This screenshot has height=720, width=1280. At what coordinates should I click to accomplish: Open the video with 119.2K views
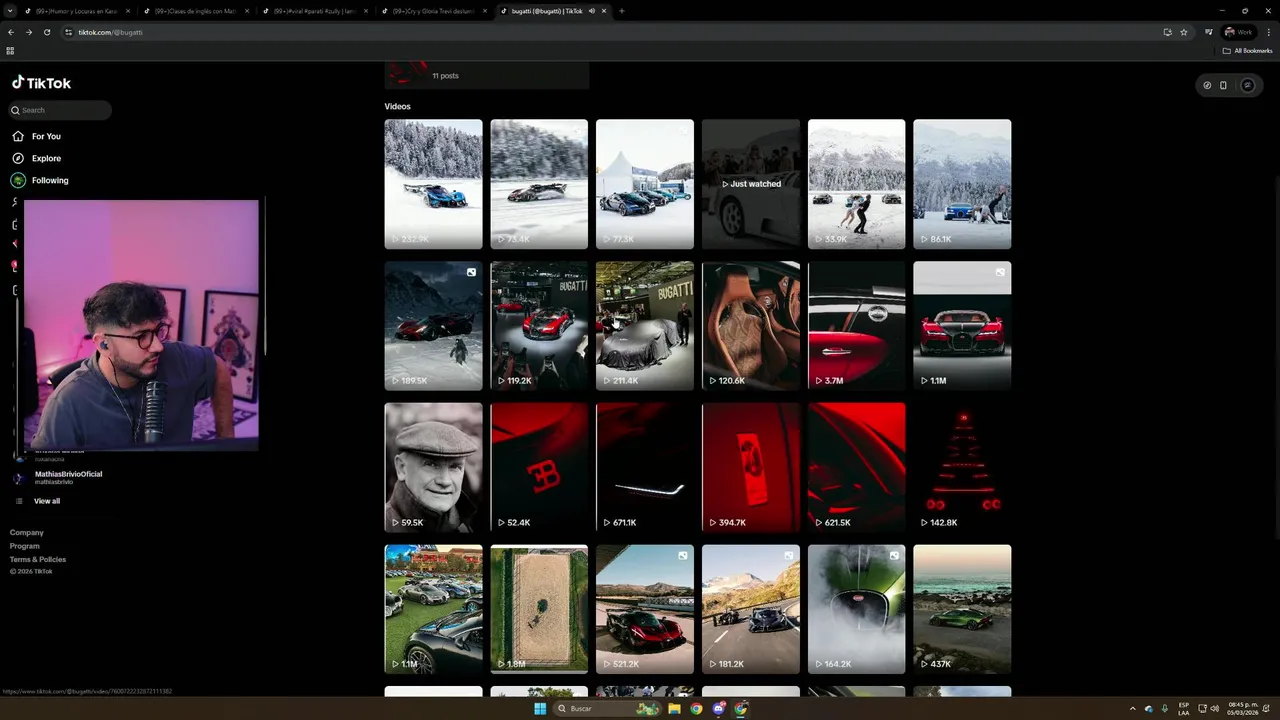click(539, 326)
